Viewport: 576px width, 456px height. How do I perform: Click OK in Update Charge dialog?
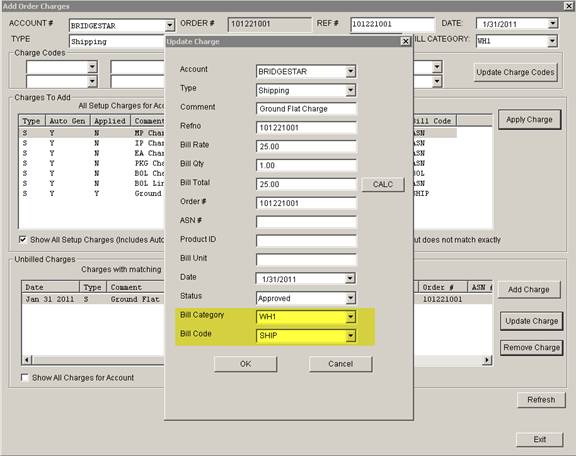click(x=245, y=364)
